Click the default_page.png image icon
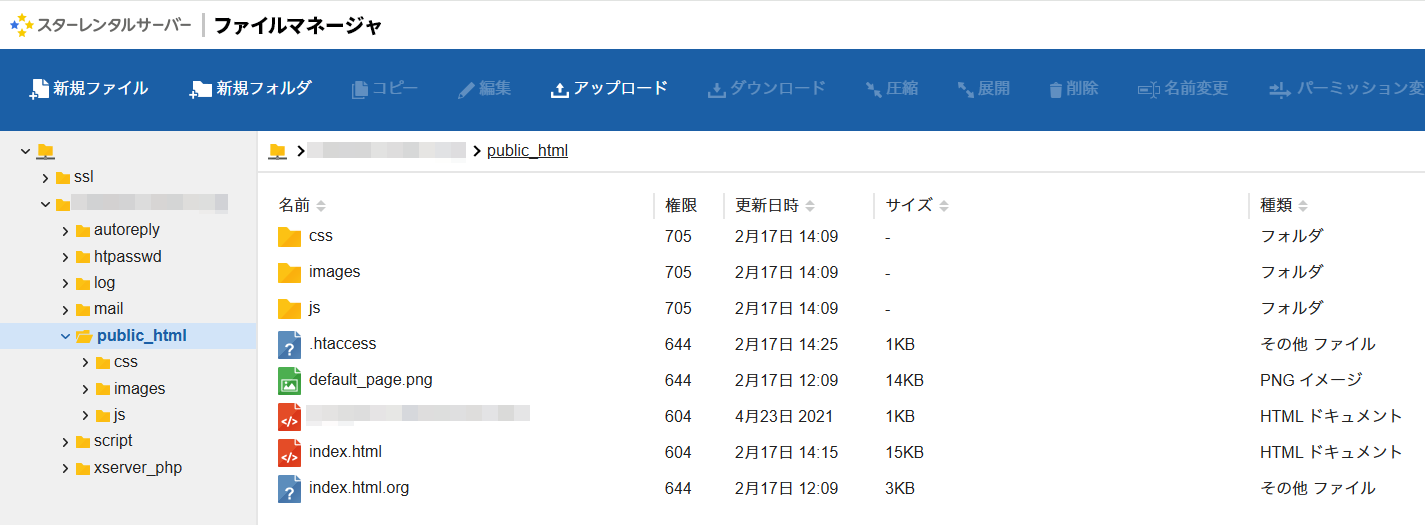1425x525 pixels. (x=289, y=380)
